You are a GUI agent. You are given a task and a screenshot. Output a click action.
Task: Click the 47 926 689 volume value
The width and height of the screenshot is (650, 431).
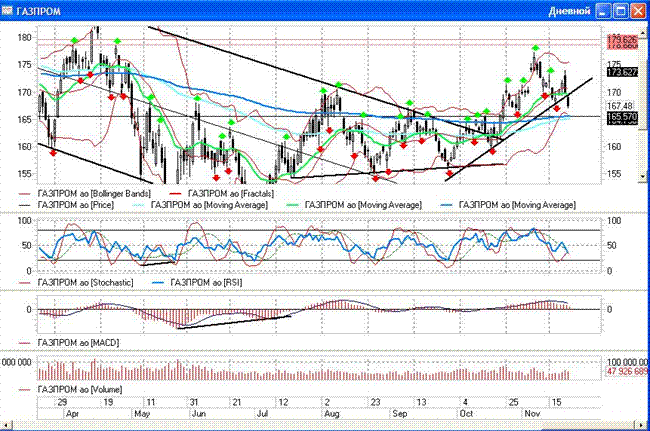coord(628,371)
